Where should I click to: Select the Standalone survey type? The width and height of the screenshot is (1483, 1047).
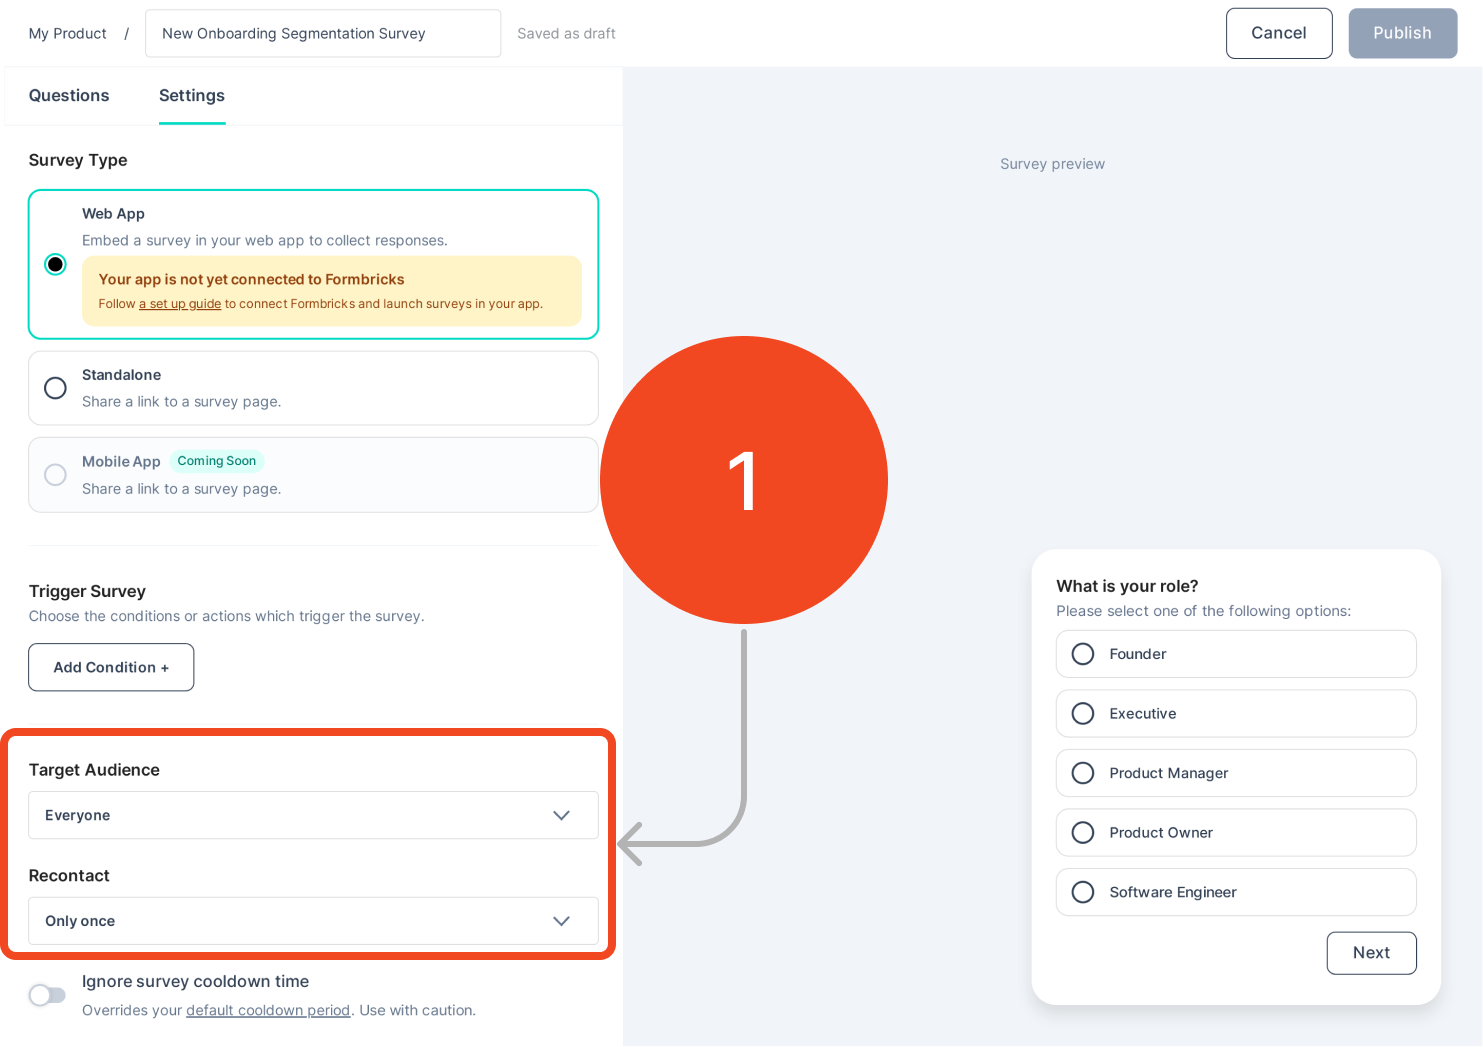(x=55, y=388)
